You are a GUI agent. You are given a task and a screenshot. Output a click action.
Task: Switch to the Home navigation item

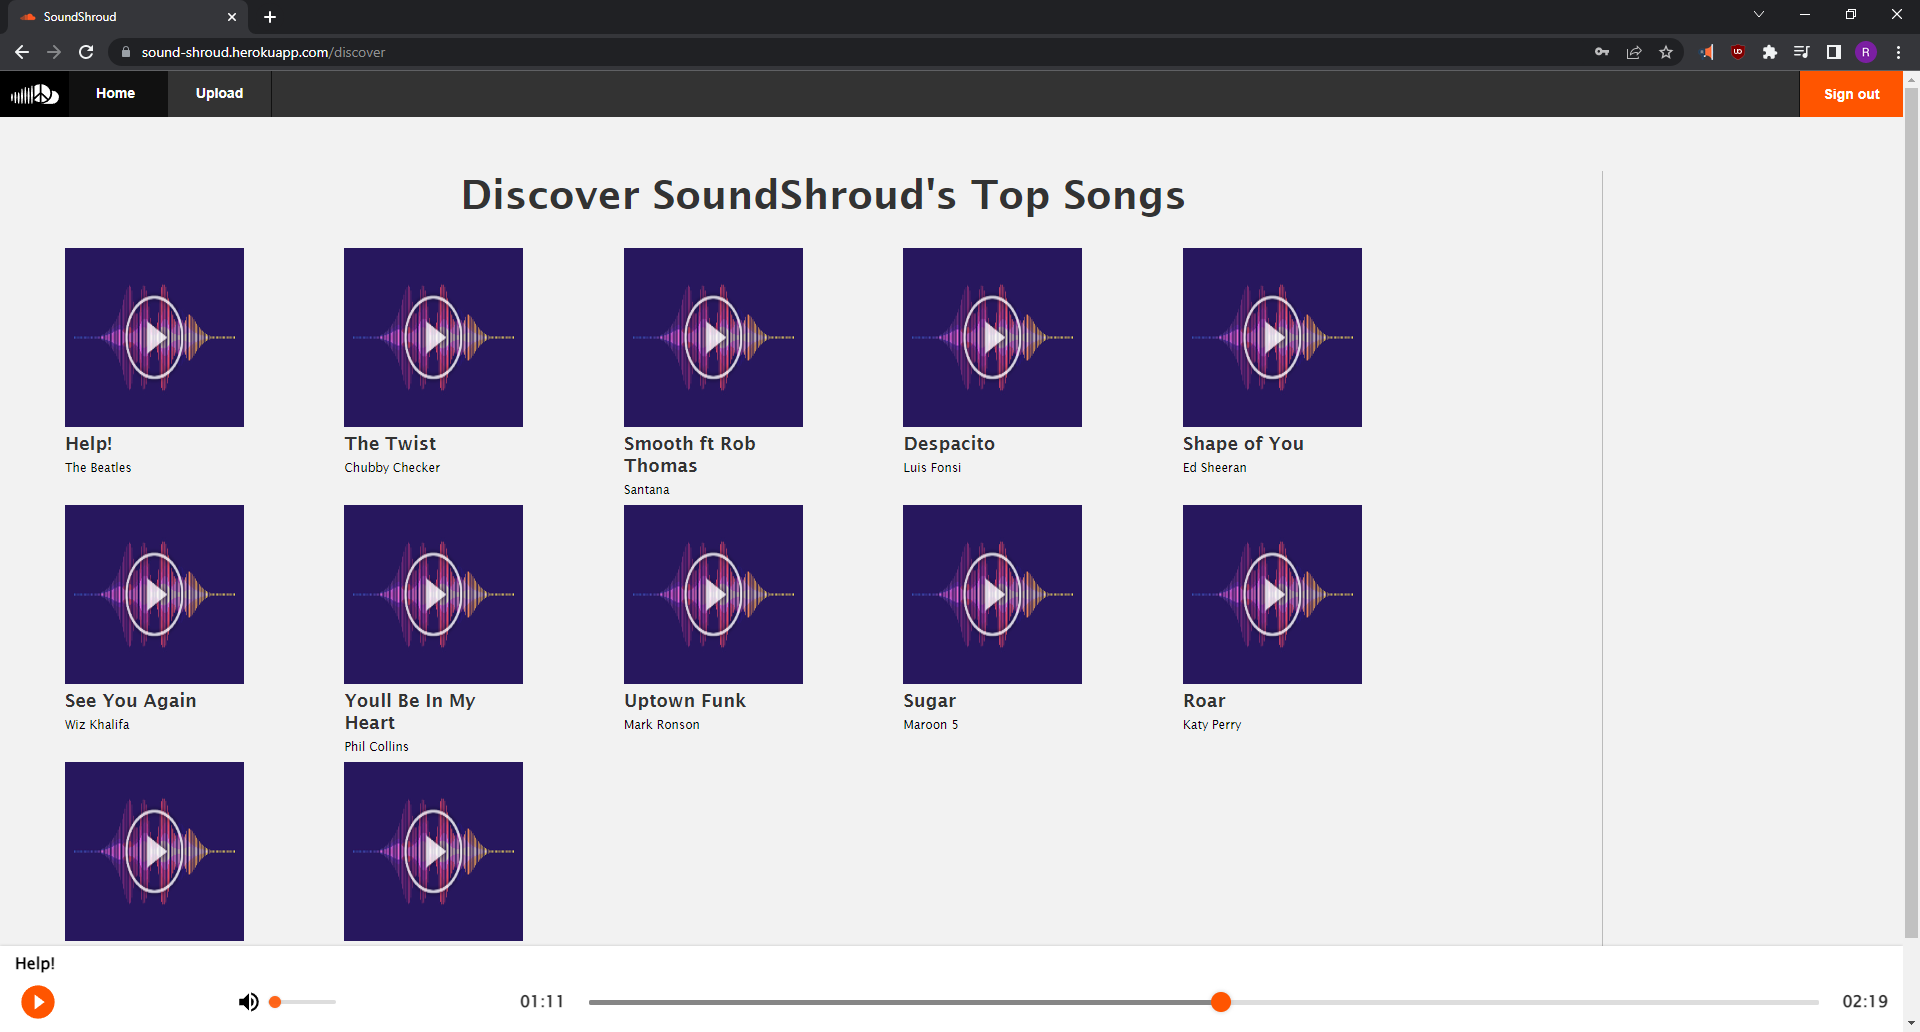(115, 93)
